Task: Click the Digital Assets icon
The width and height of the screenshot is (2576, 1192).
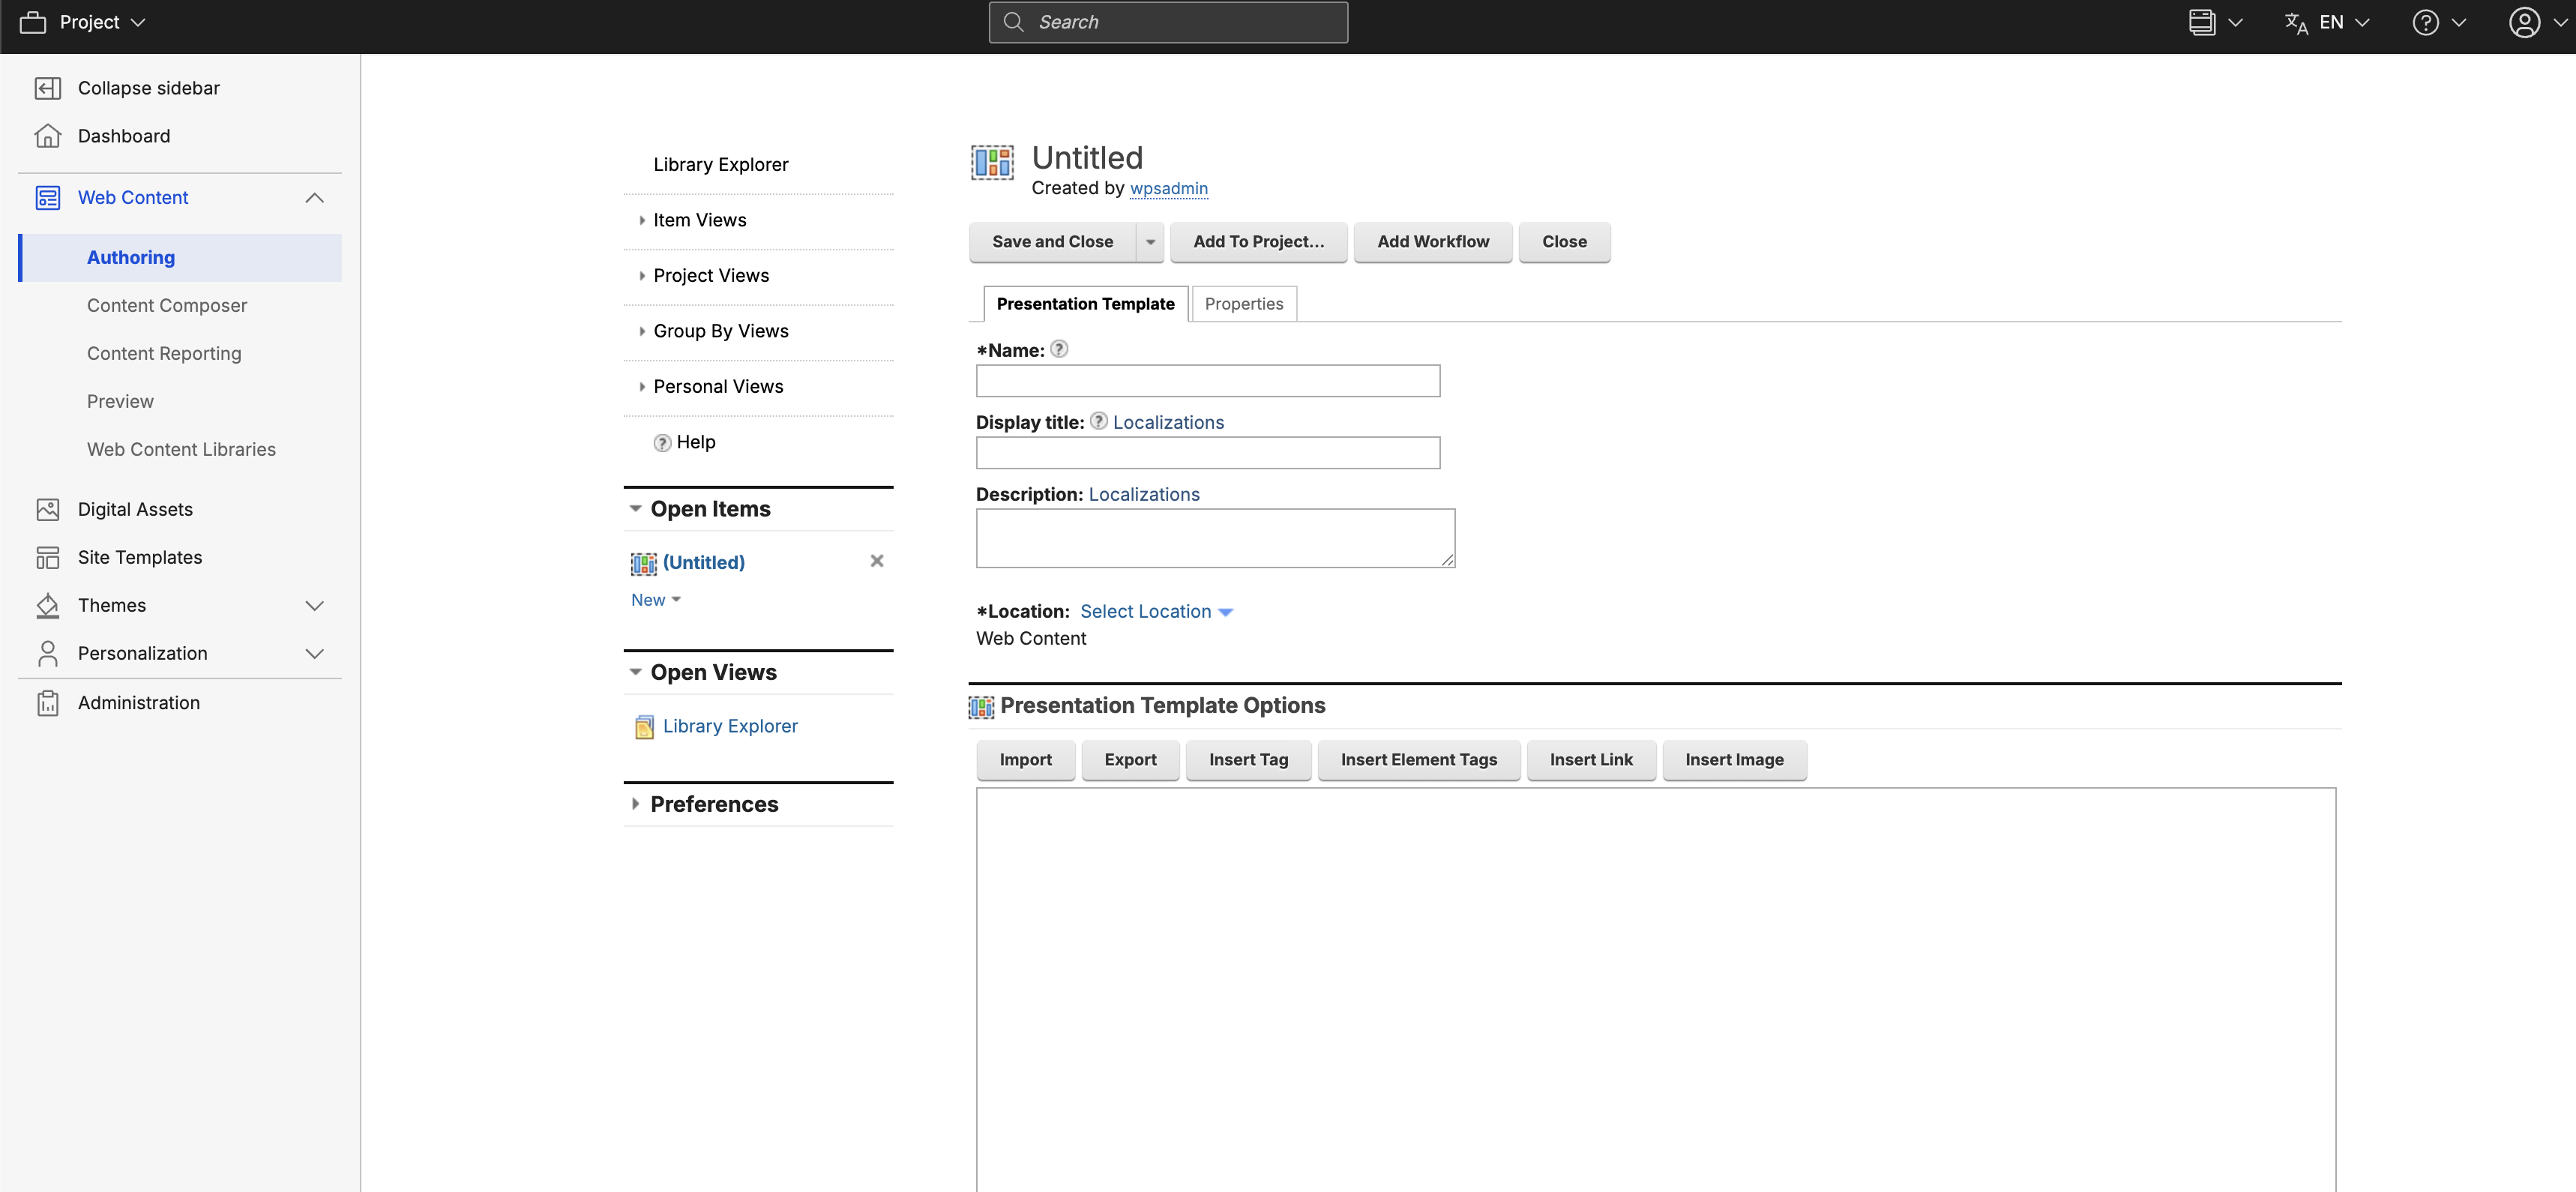Action: click(x=47, y=509)
